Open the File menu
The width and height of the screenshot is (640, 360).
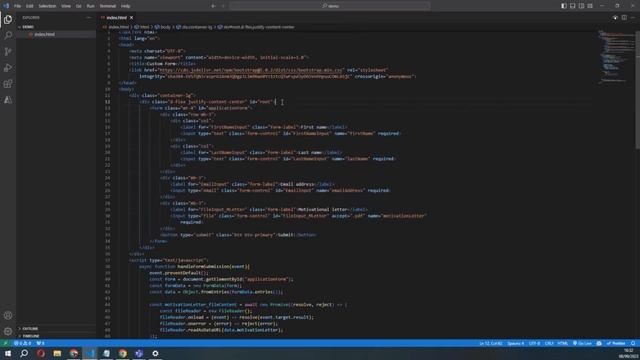(x=18, y=6)
